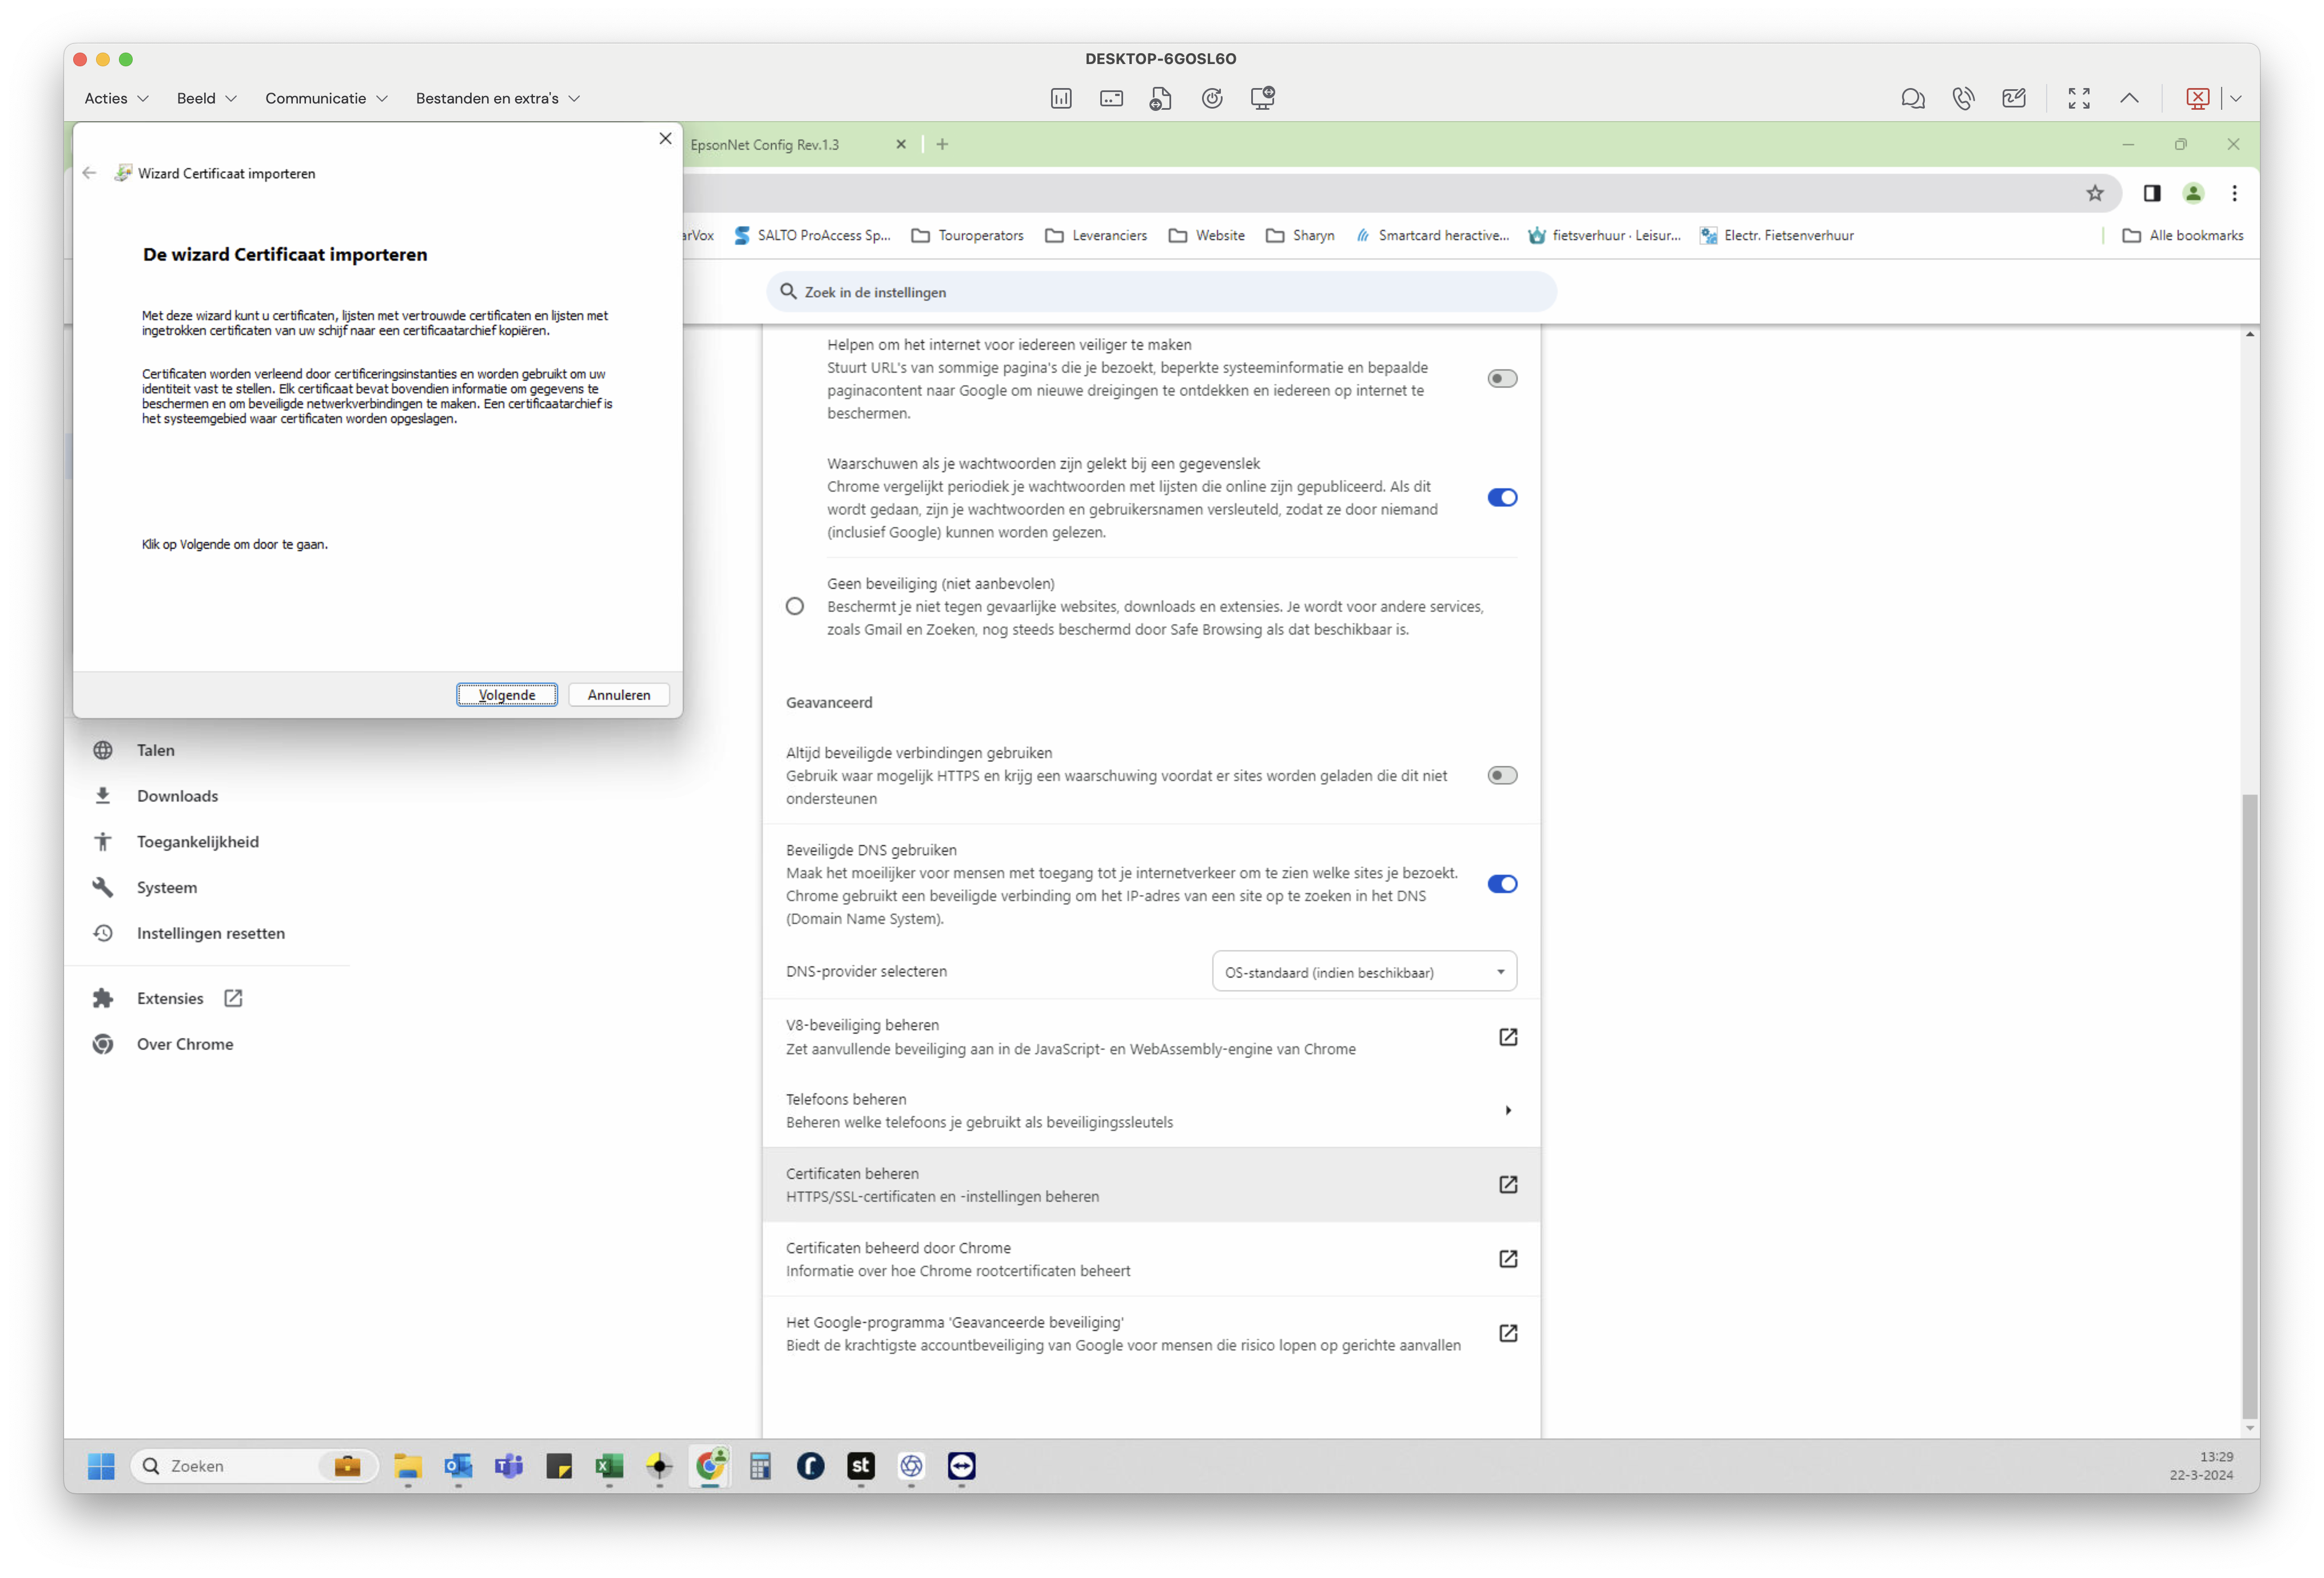The height and width of the screenshot is (1578, 2324).
Task: Open Over Chrome in settings sidebar
Action: [x=184, y=1044]
